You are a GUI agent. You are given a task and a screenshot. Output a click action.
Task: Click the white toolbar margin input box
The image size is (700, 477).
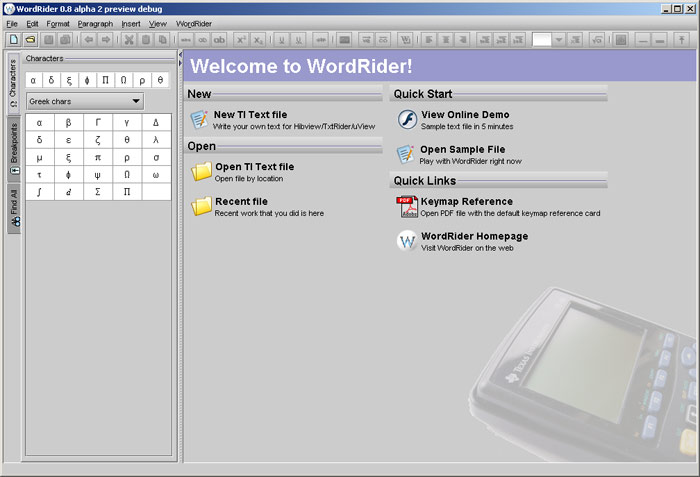pos(542,40)
